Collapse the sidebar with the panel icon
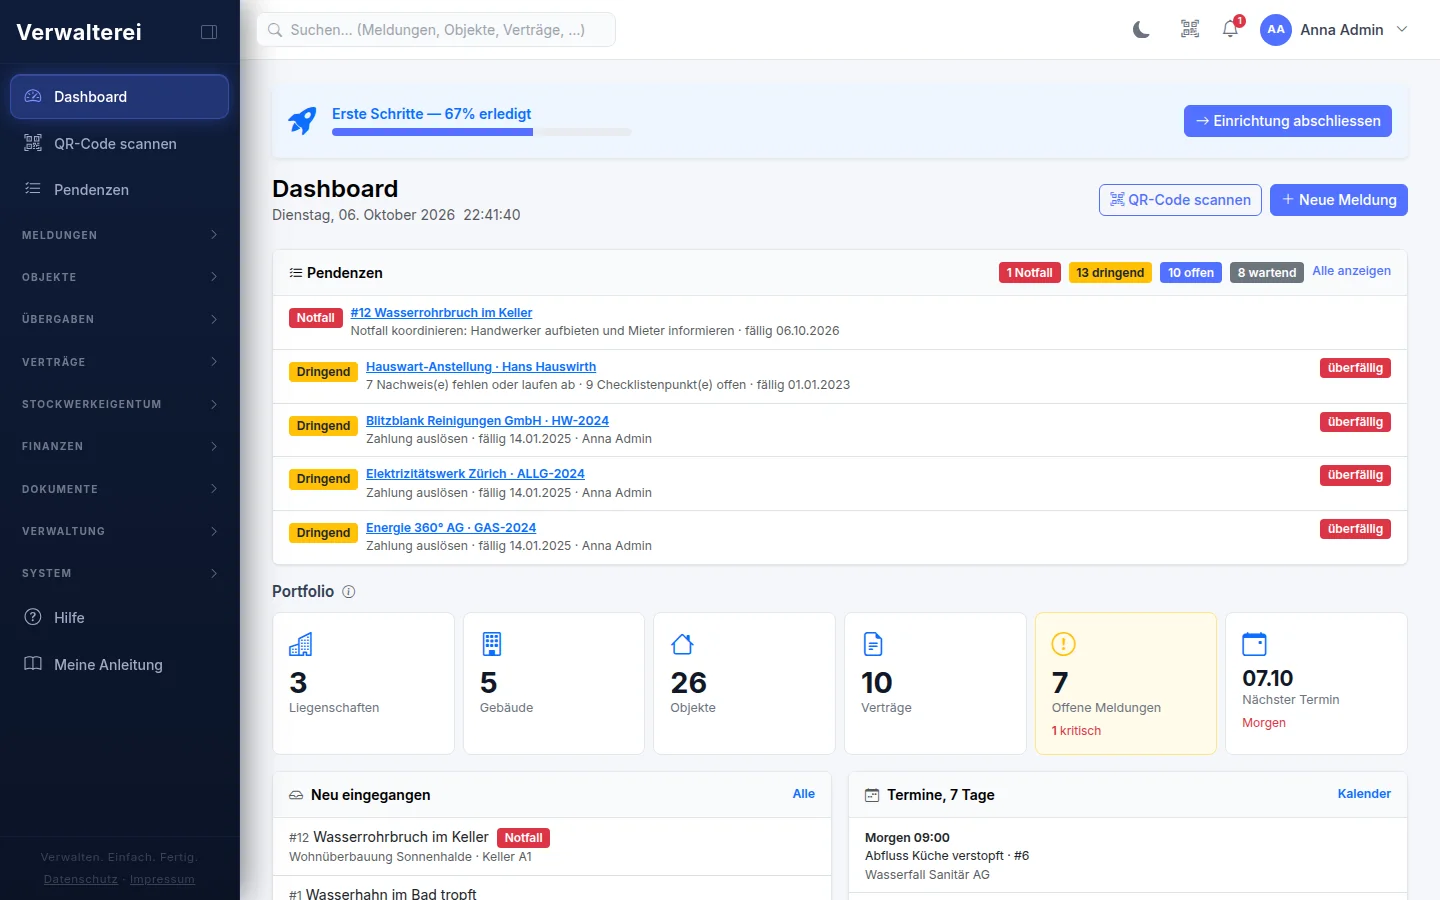Image resolution: width=1440 pixels, height=900 pixels. coord(209,32)
